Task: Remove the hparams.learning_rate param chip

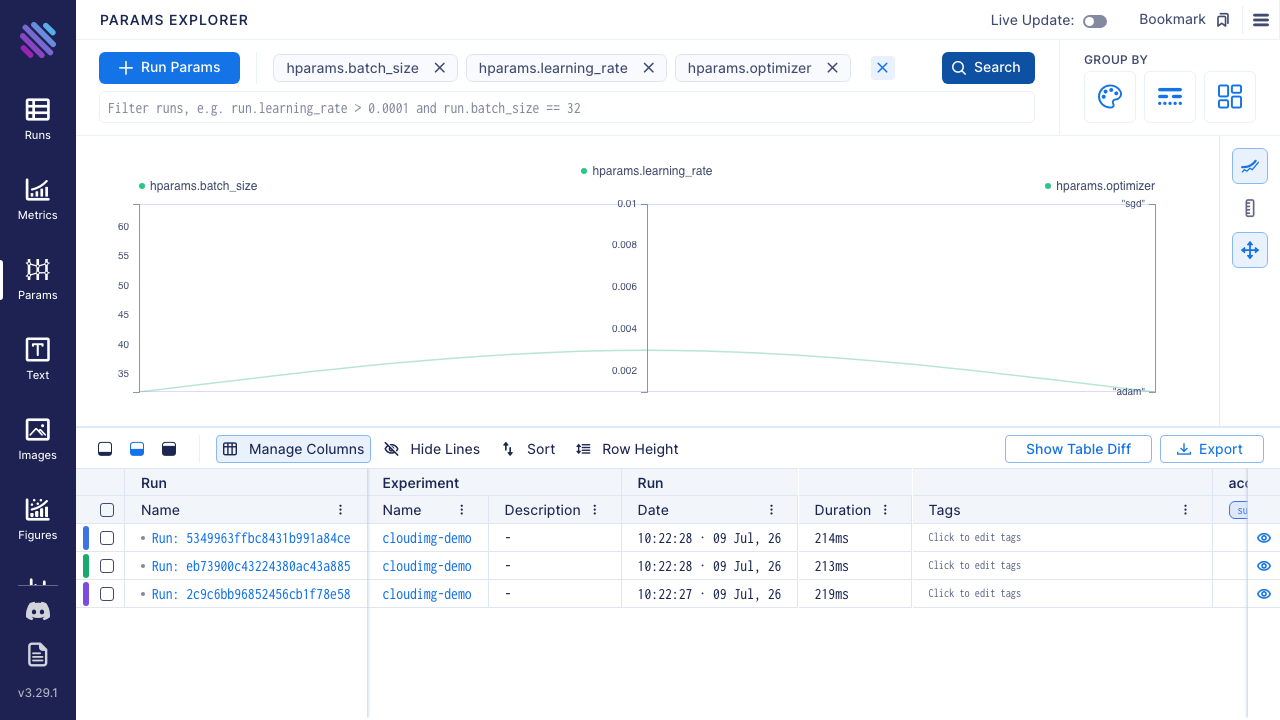Action: pos(648,68)
